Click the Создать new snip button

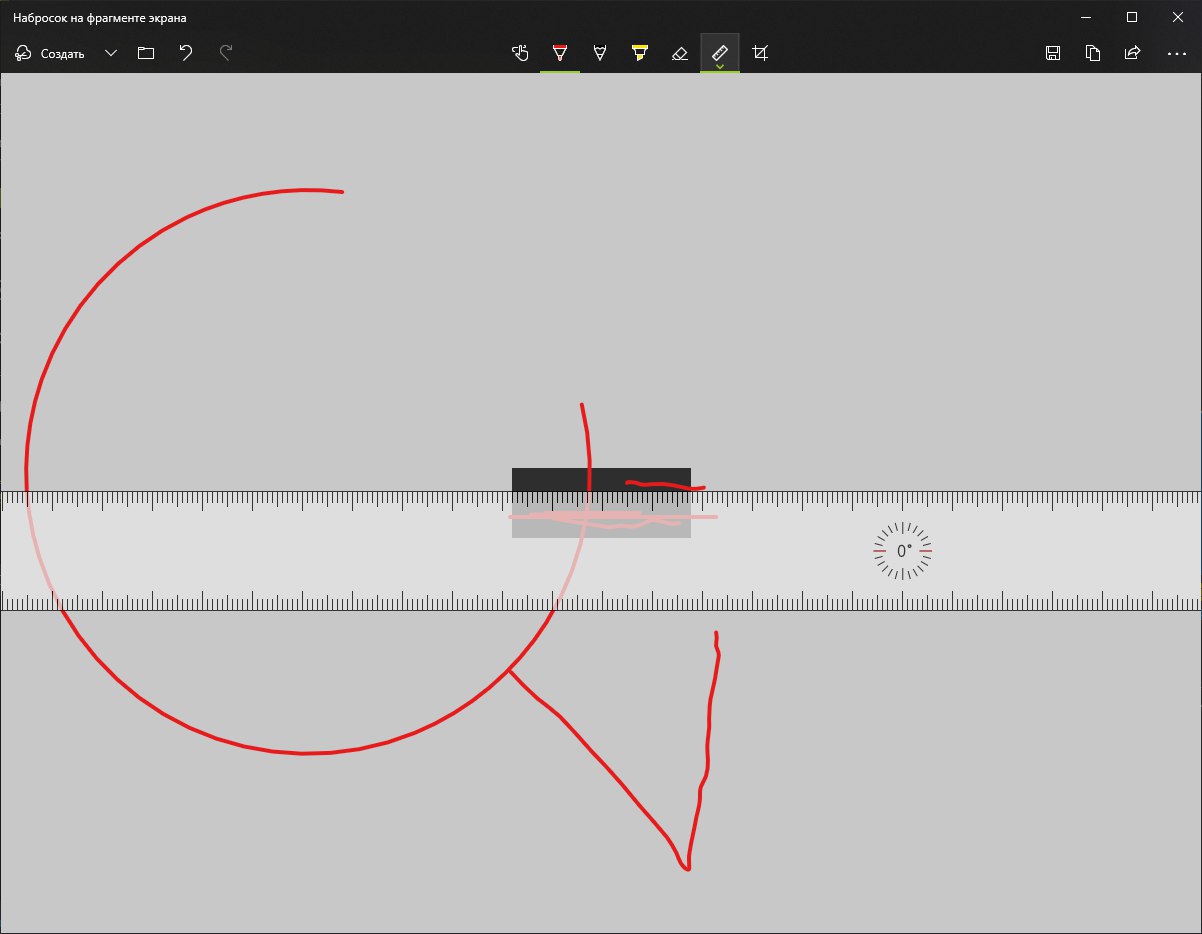[x=50, y=53]
